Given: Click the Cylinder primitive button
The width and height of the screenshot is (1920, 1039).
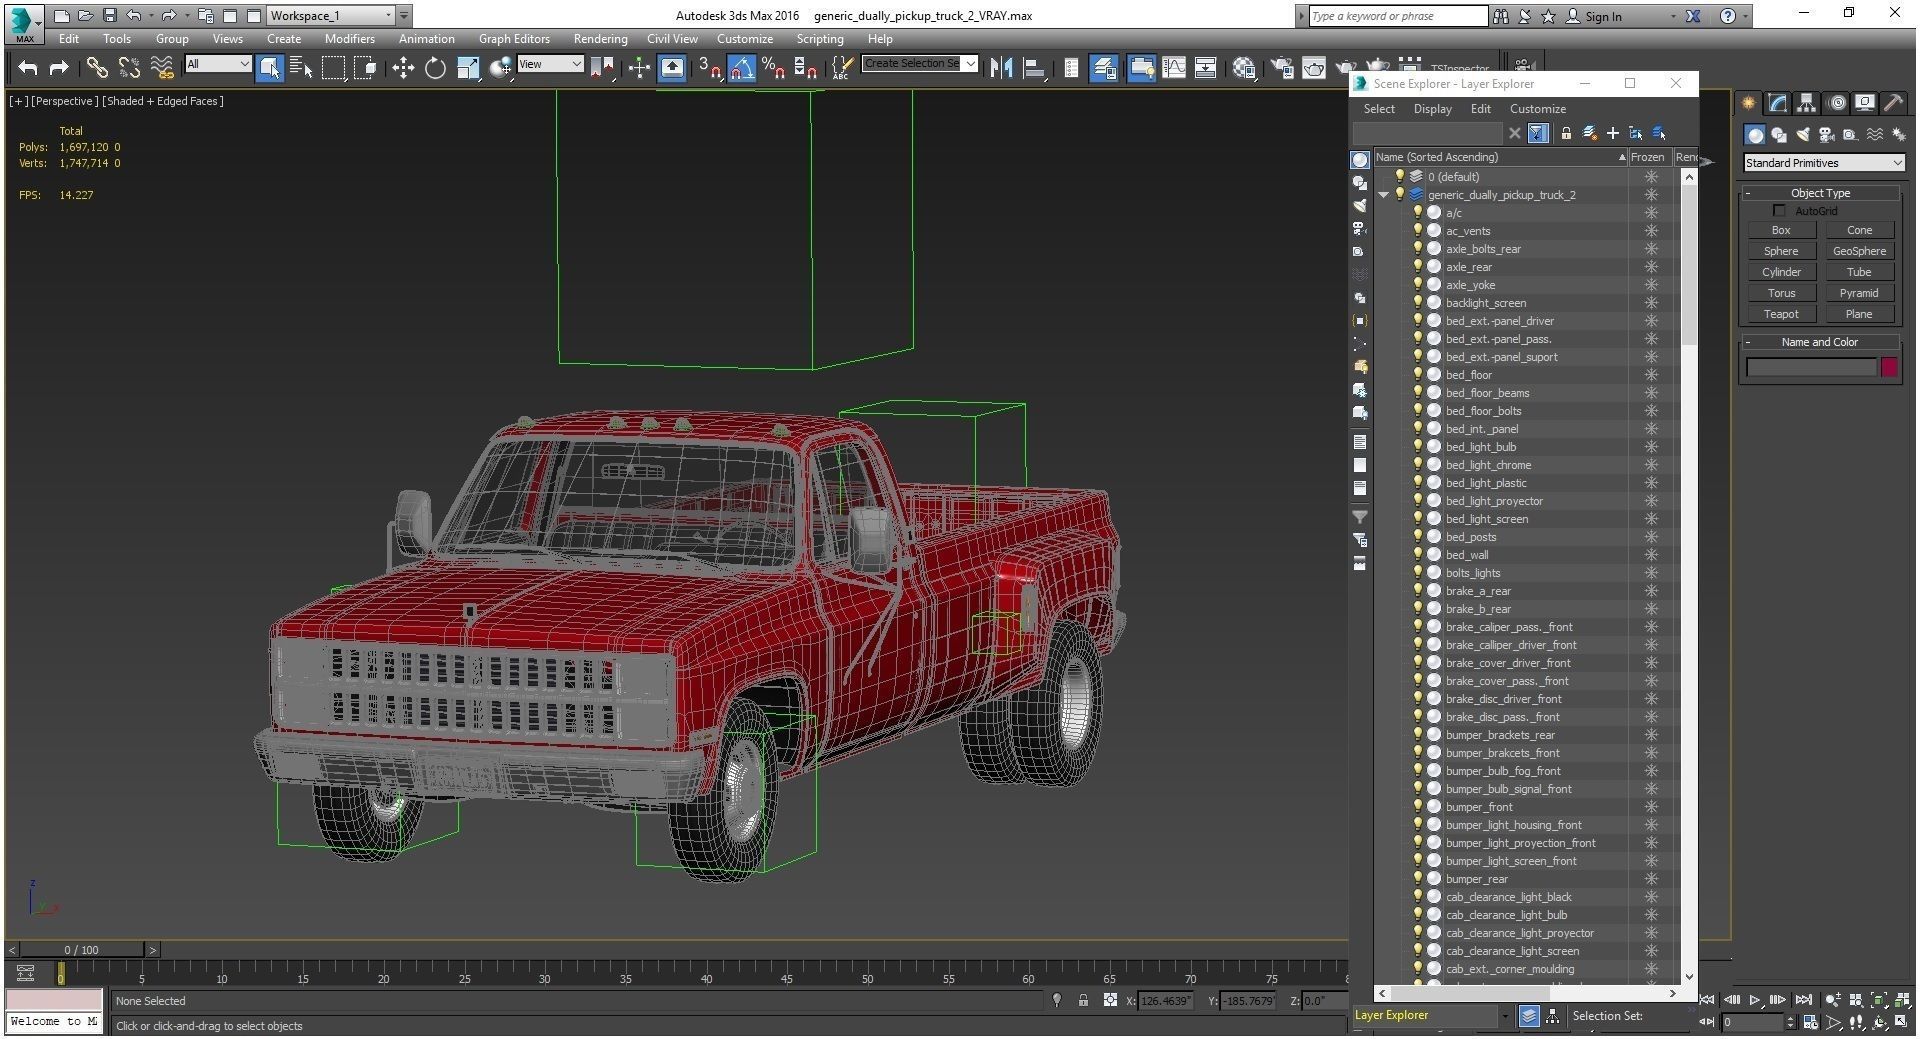Looking at the screenshot, I should pyautogui.click(x=1781, y=272).
